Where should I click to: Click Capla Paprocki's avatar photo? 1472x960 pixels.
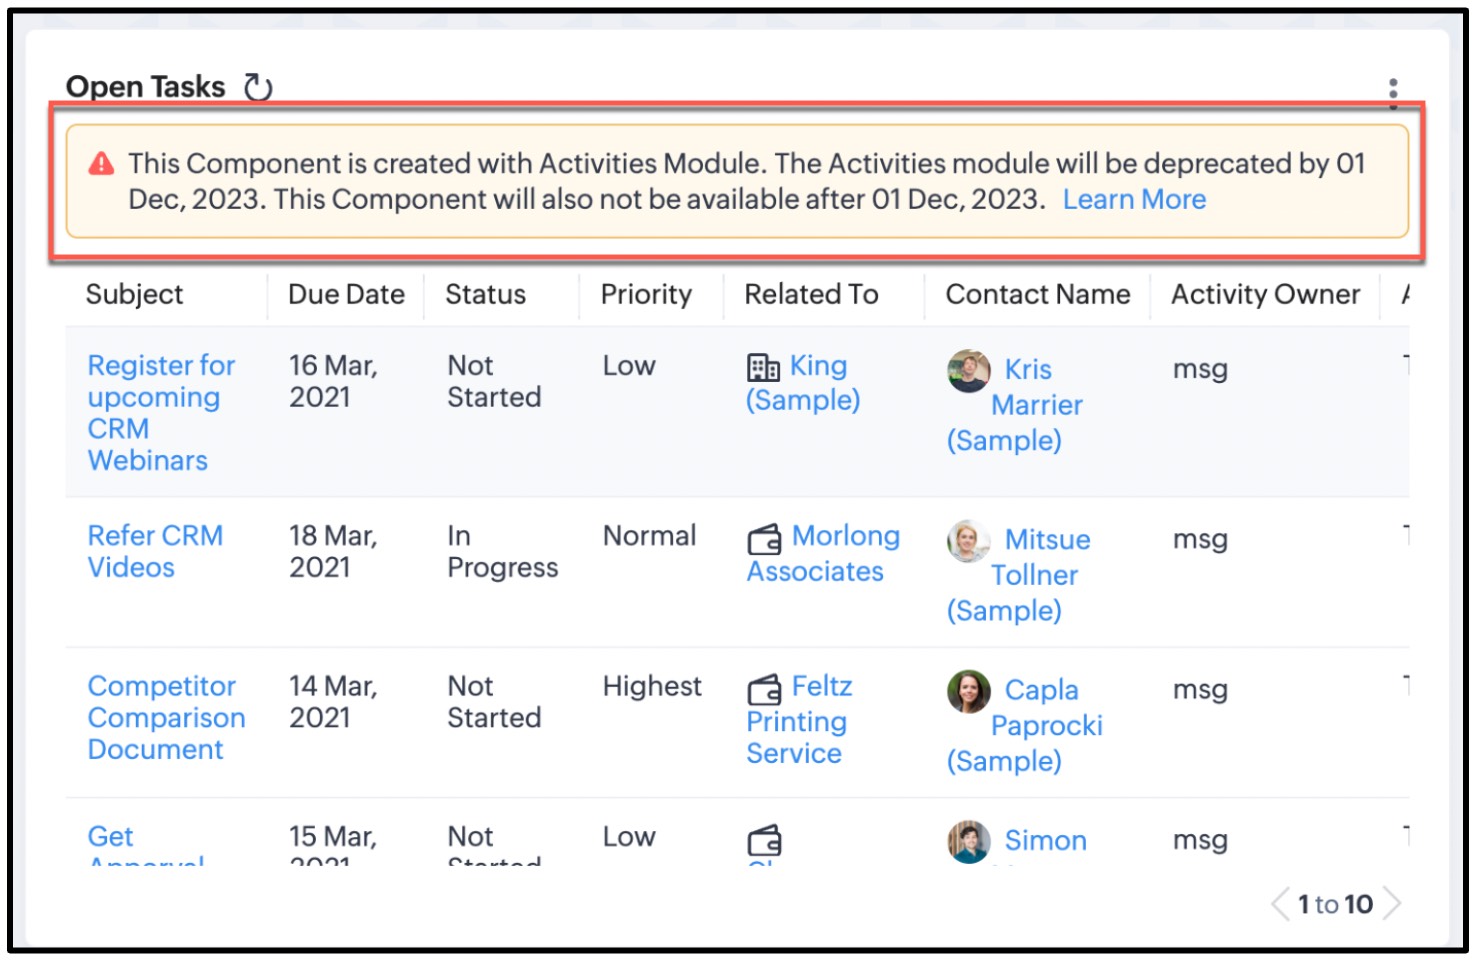coord(968,691)
